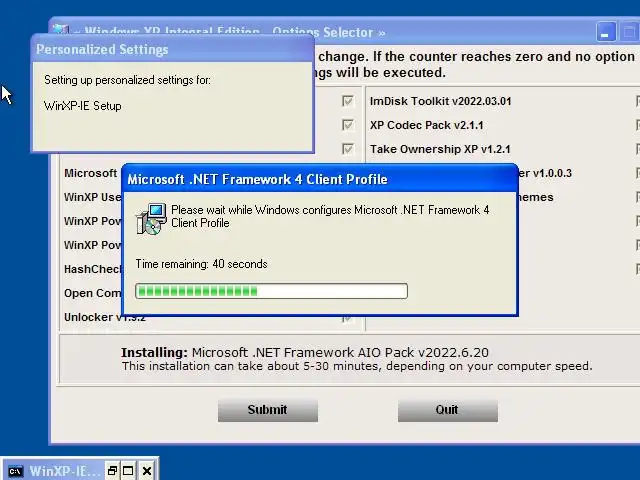Viewport: 640px width, 480px height.
Task: Select the WinXP Use entry in list
Action: point(92,197)
